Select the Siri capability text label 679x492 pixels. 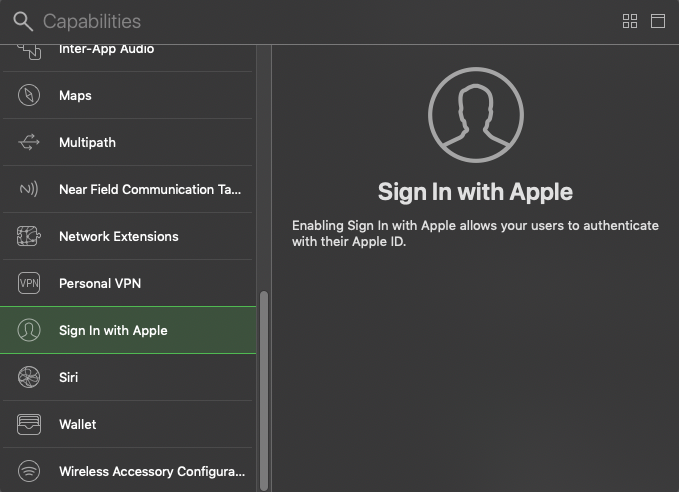(x=68, y=378)
